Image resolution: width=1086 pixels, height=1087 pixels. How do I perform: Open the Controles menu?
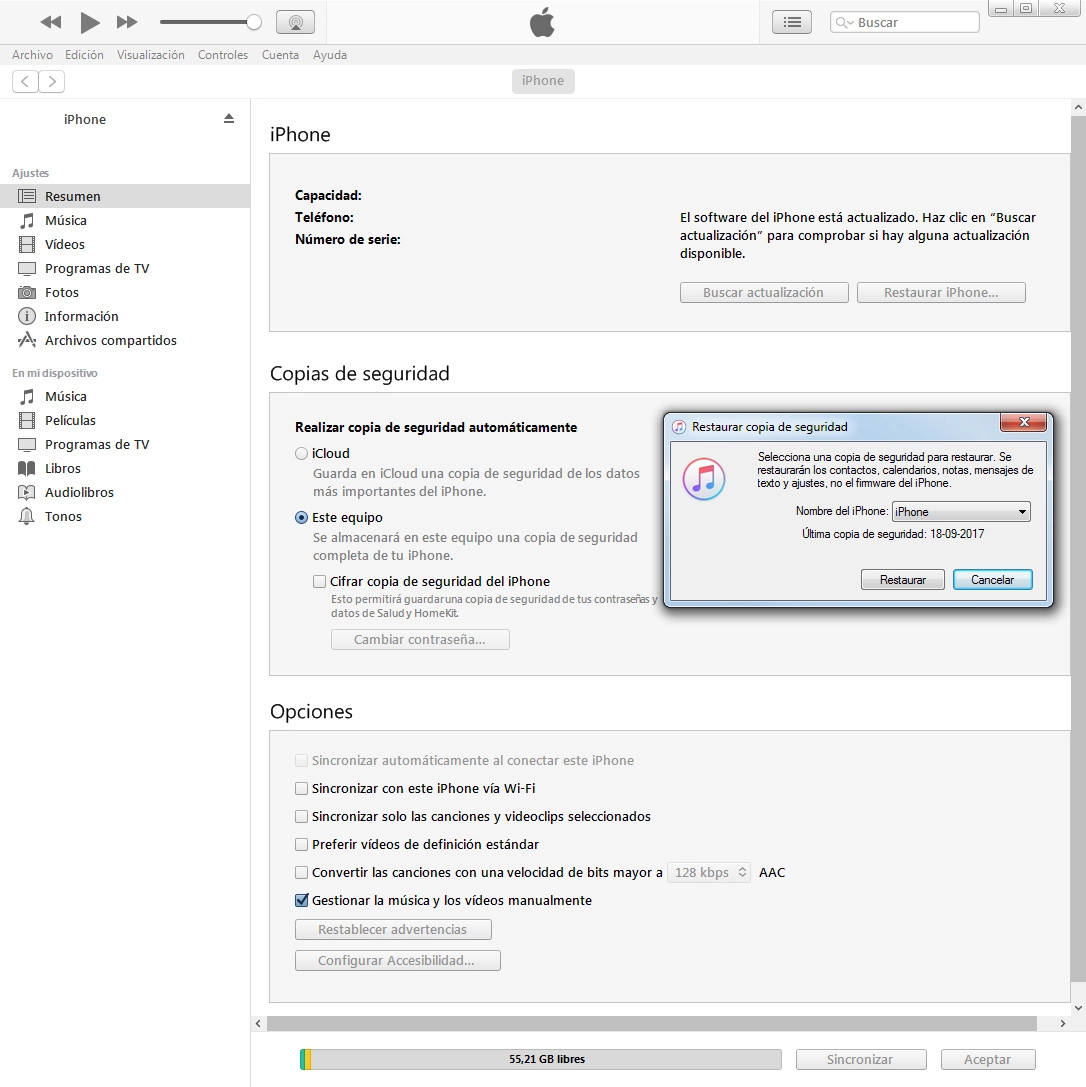222,55
